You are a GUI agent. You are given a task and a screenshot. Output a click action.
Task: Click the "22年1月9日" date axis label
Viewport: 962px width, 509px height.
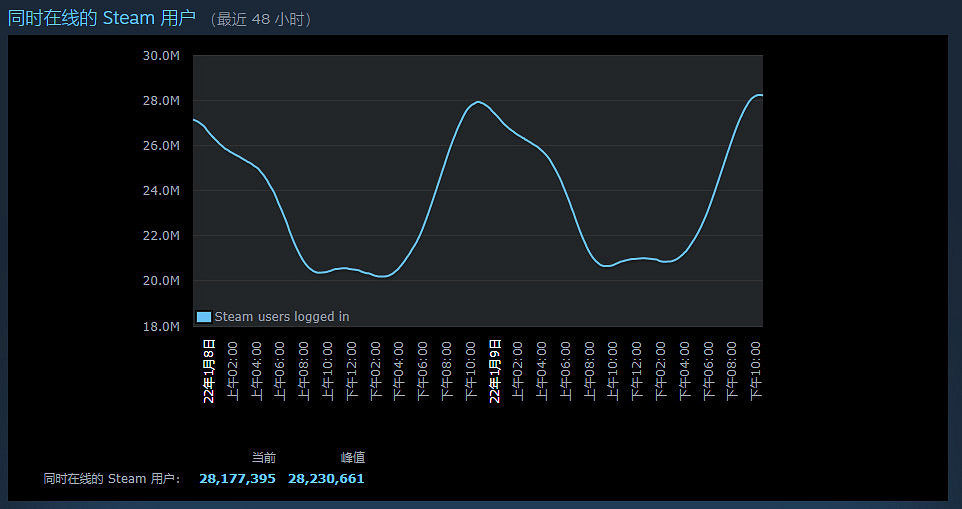(x=495, y=370)
